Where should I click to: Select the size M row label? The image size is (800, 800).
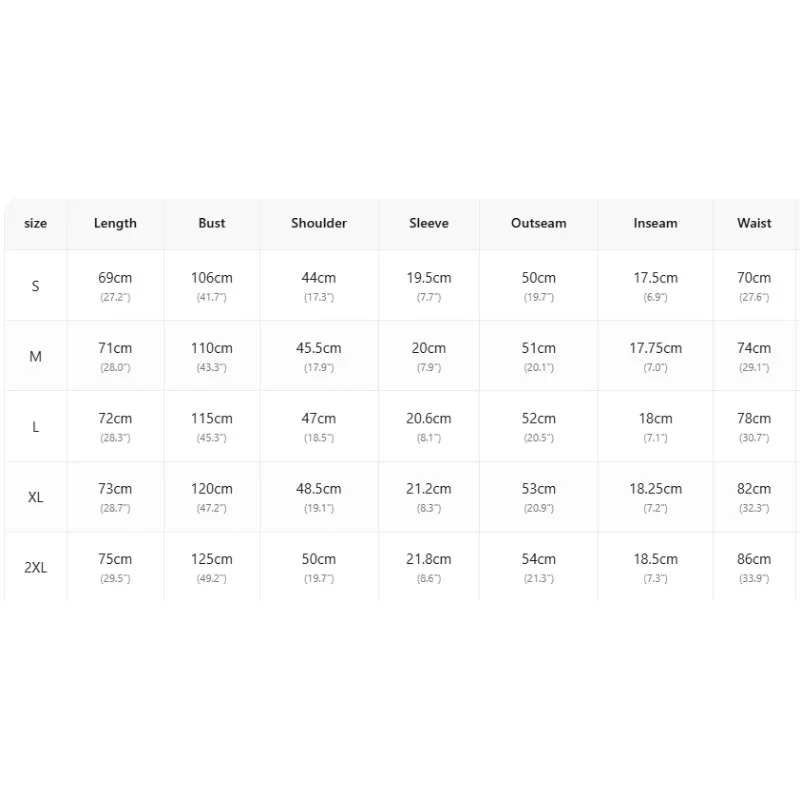35,356
